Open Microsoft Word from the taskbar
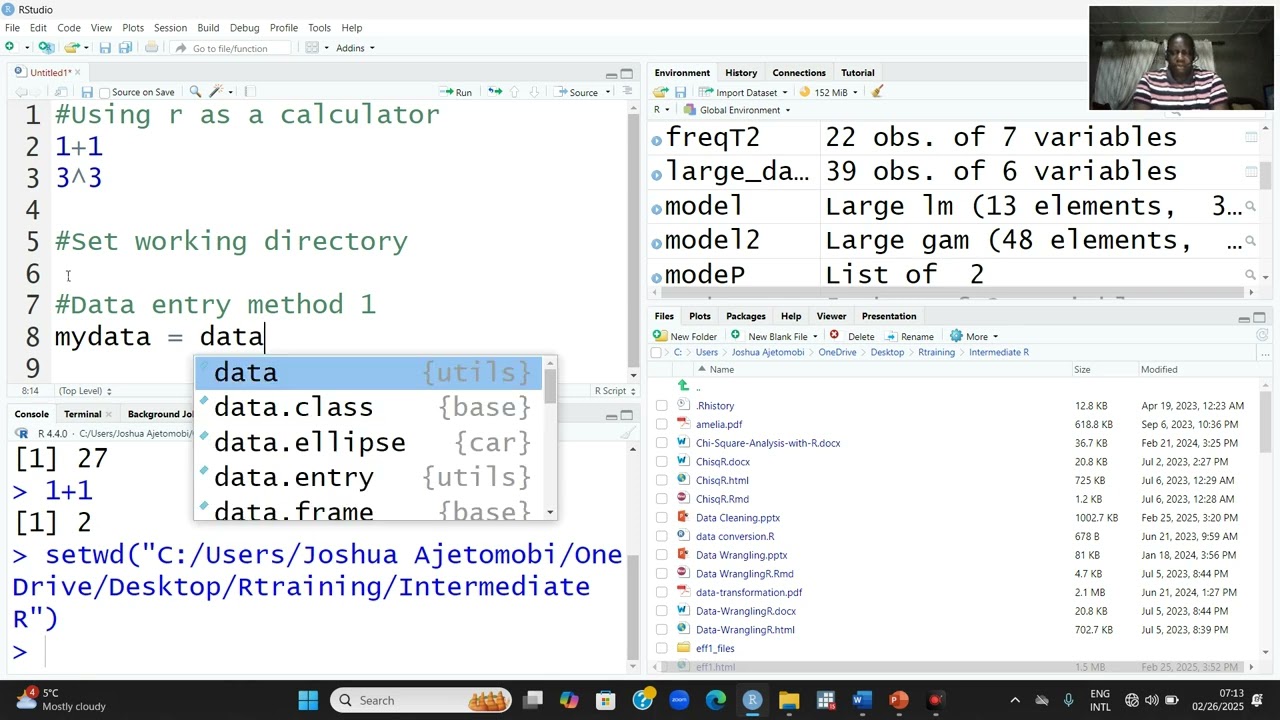 [x=862, y=700]
